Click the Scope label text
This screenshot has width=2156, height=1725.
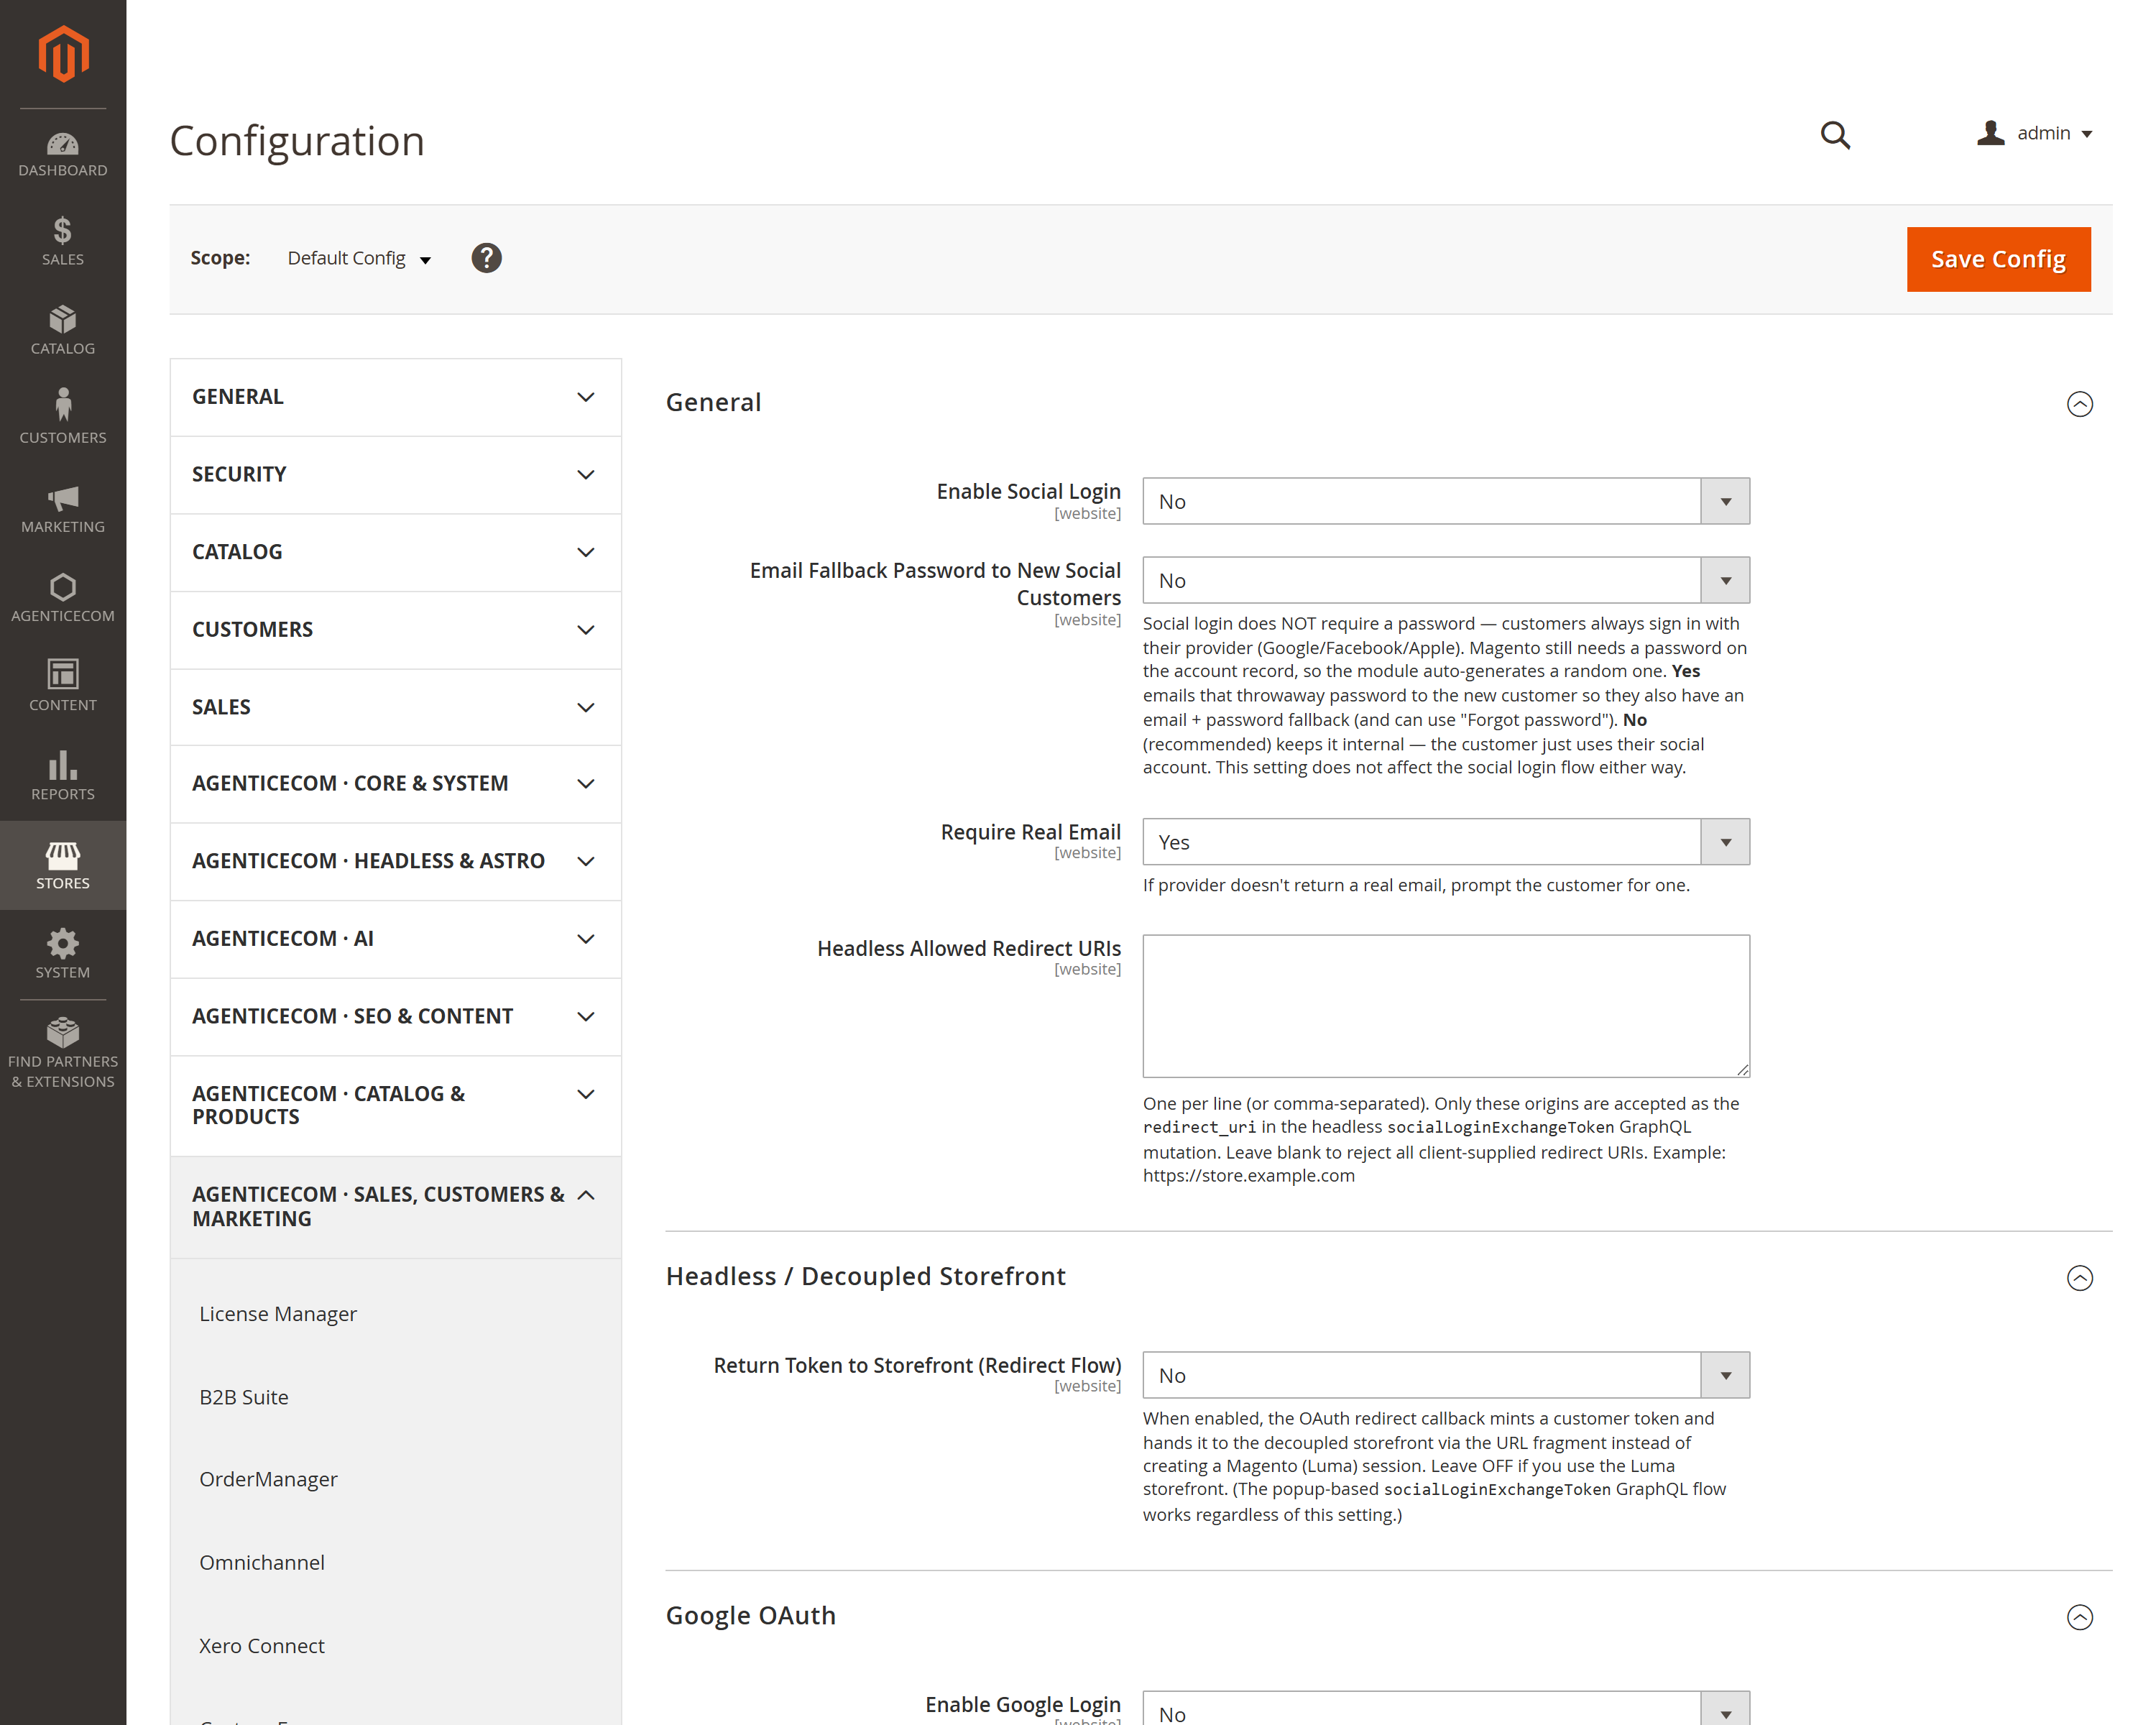[x=220, y=258]
